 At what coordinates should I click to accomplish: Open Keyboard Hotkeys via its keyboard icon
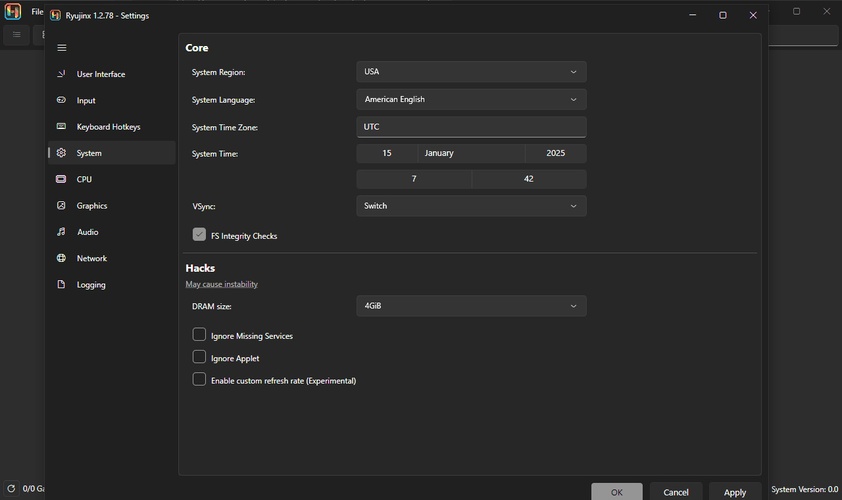(62, 127)
